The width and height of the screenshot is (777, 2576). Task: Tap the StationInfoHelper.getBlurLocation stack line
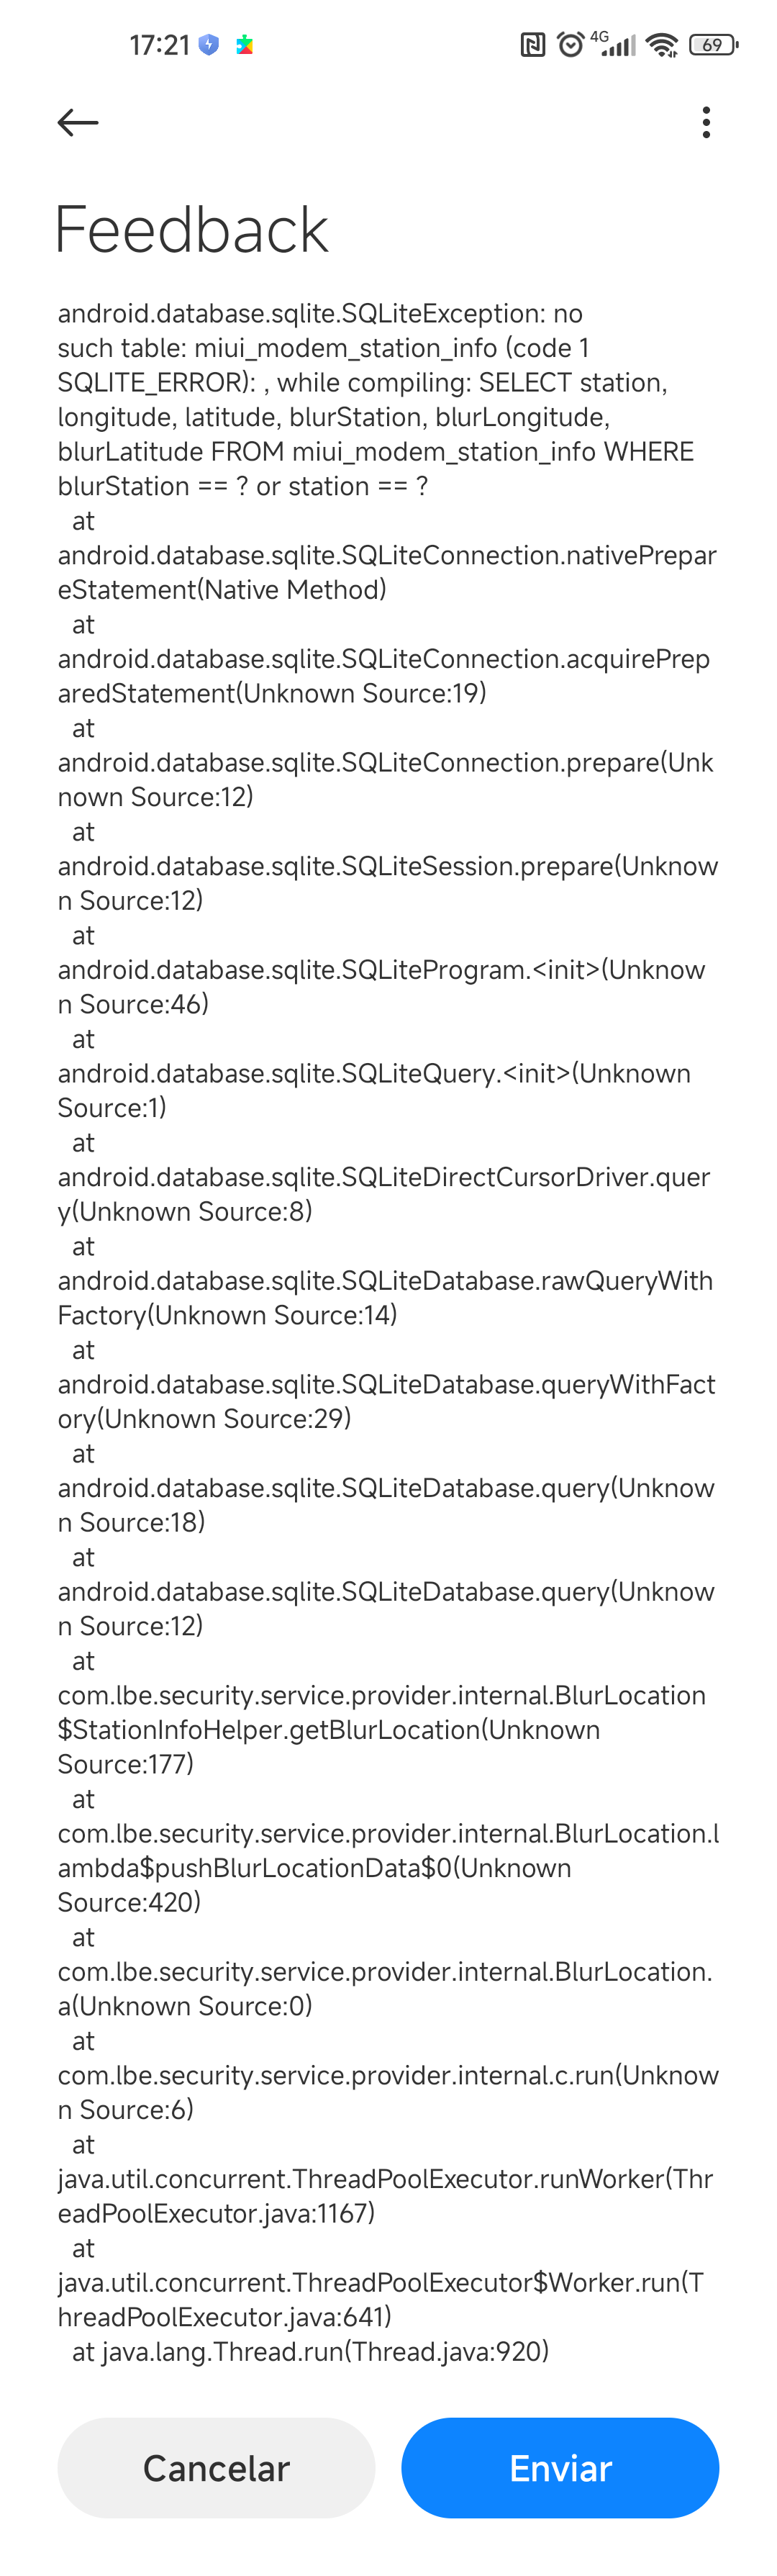(382, 1729)
